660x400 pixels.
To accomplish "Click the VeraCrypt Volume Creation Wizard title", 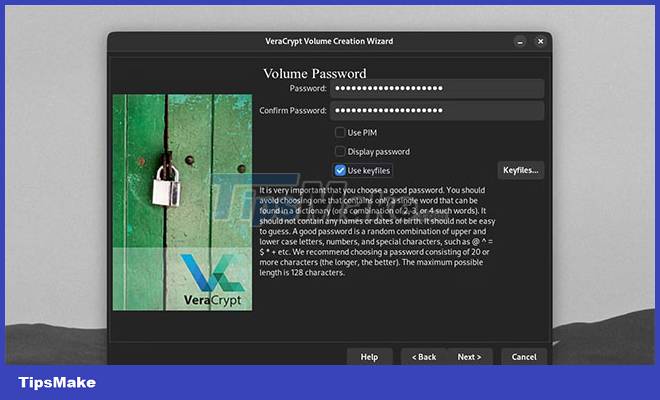I will click(329, 41).
